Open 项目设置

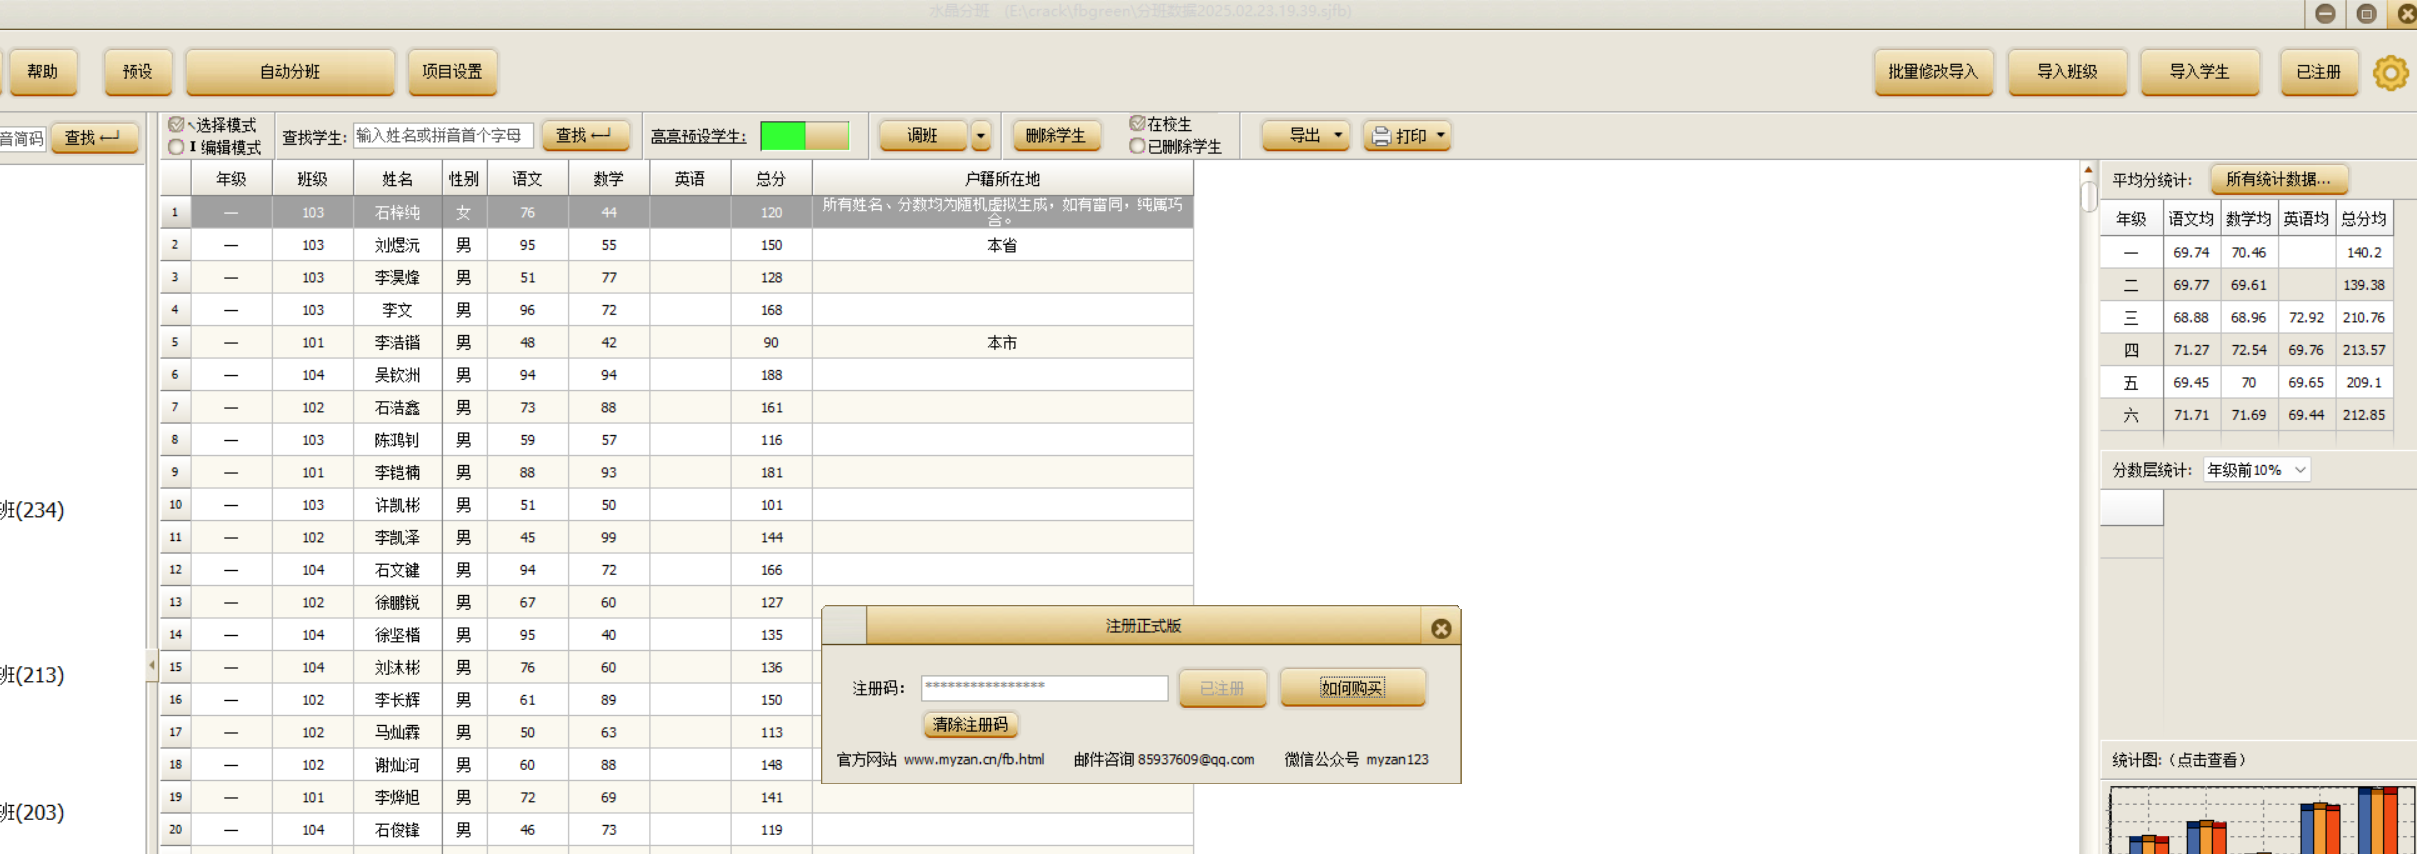tap(452, 72)
